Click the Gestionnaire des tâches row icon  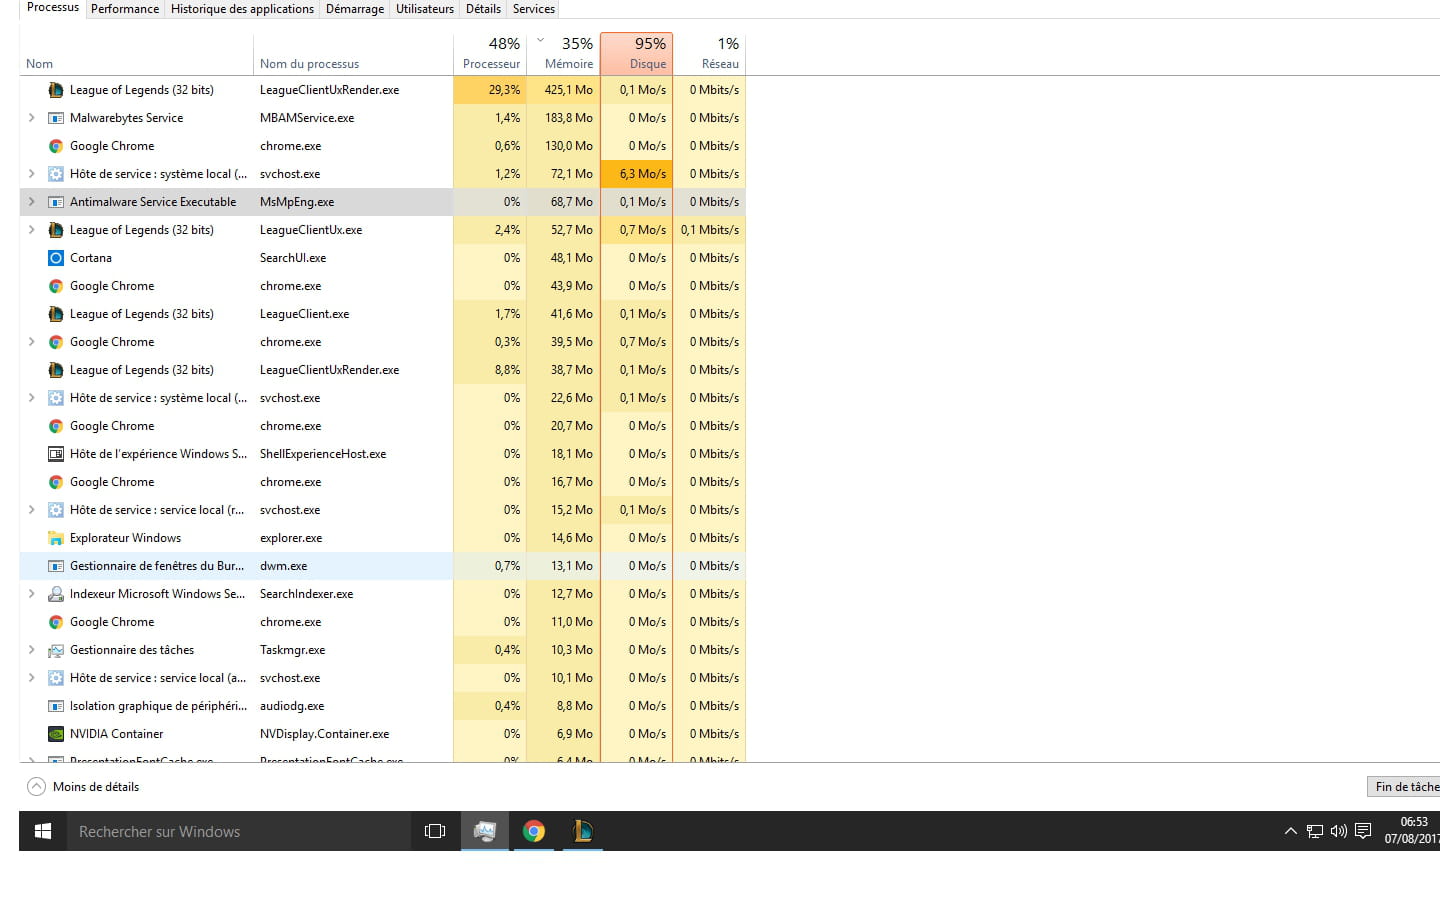tap(56, 650)
